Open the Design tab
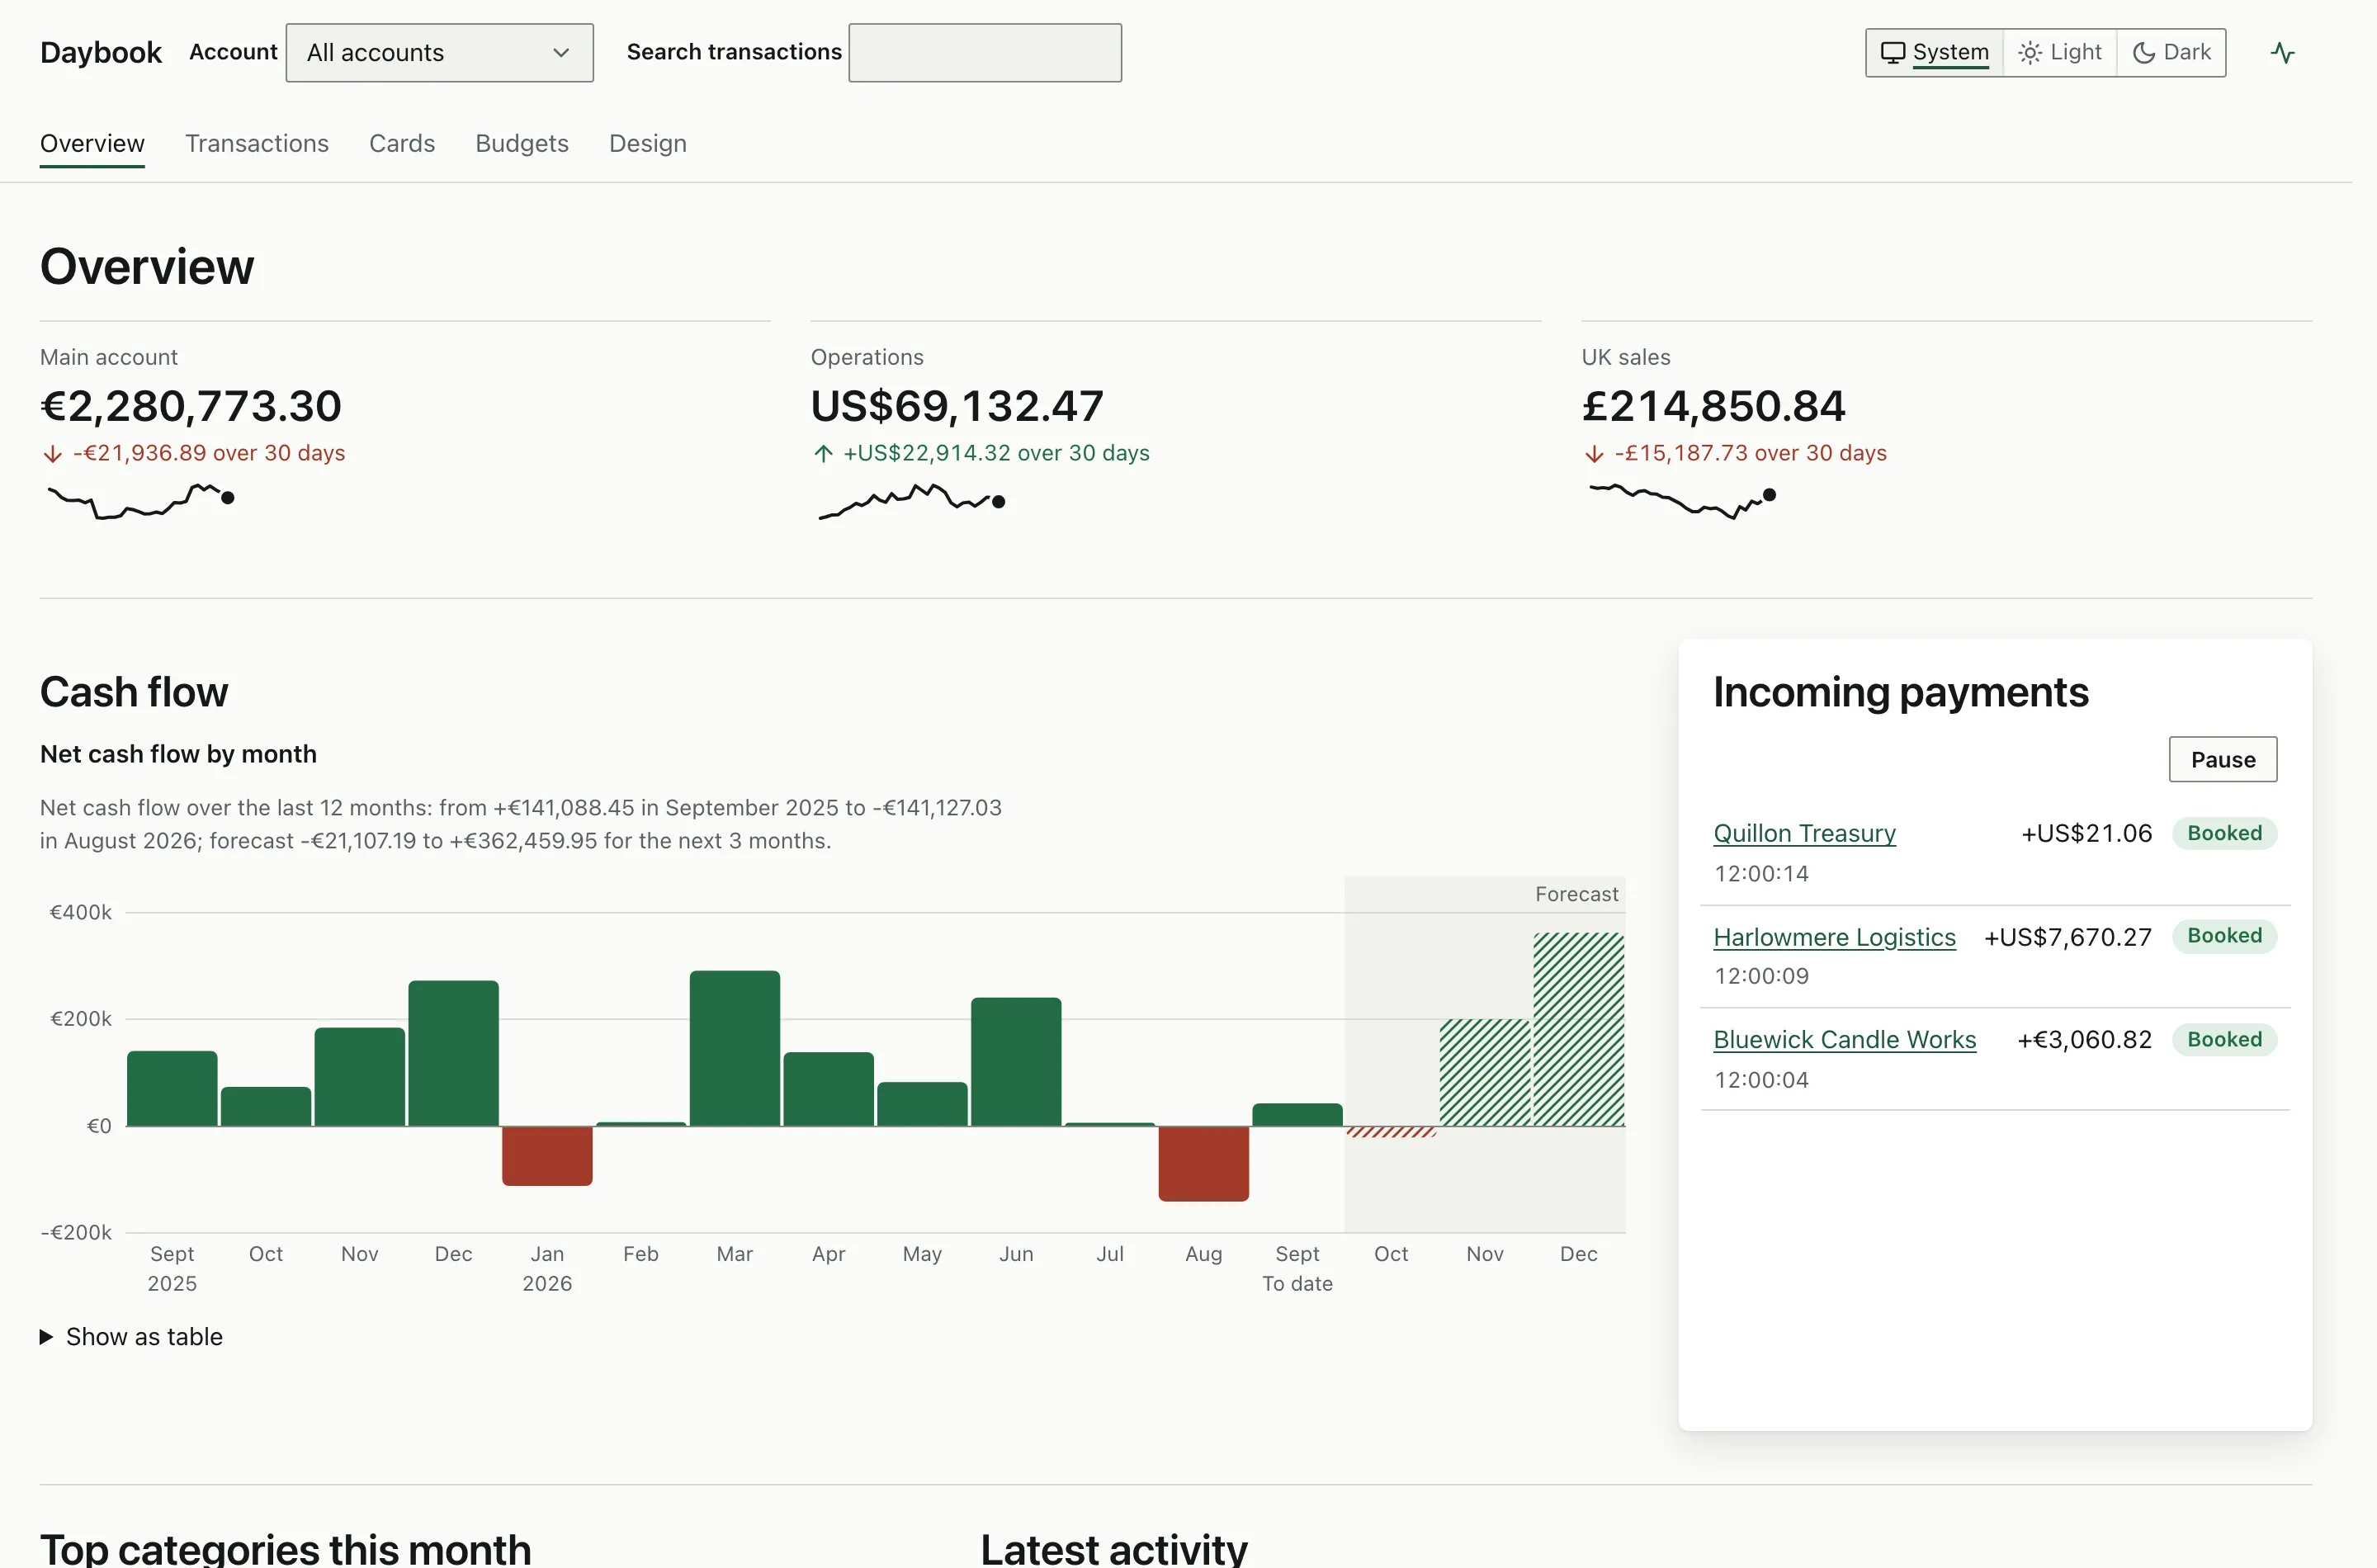The height and width of the screenshot is (1568, 2377). point(648,143)
